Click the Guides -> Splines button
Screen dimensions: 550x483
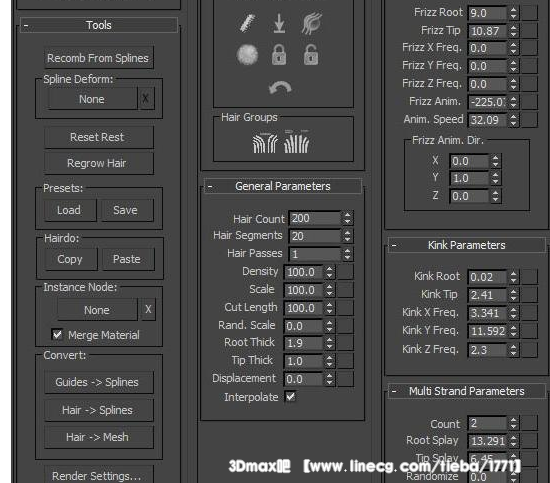[x=99, y=382]
